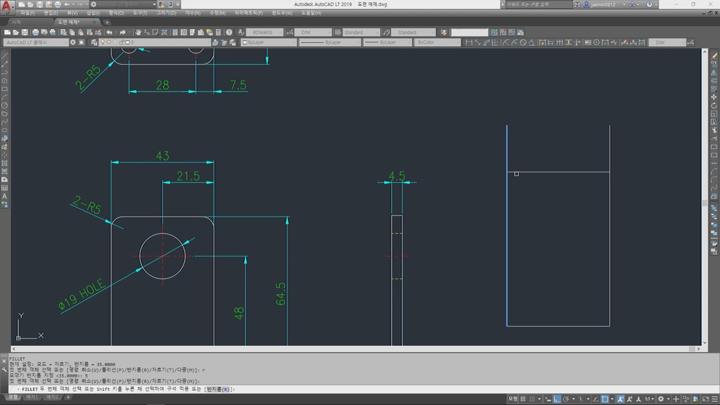Switch to the 시작 file tab
Screen dimensions: 720x405
pos(16,22)
